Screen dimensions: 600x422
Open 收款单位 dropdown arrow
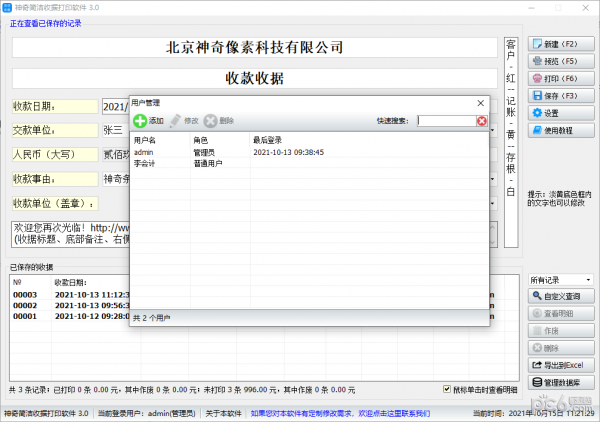(x=493, y=203)
